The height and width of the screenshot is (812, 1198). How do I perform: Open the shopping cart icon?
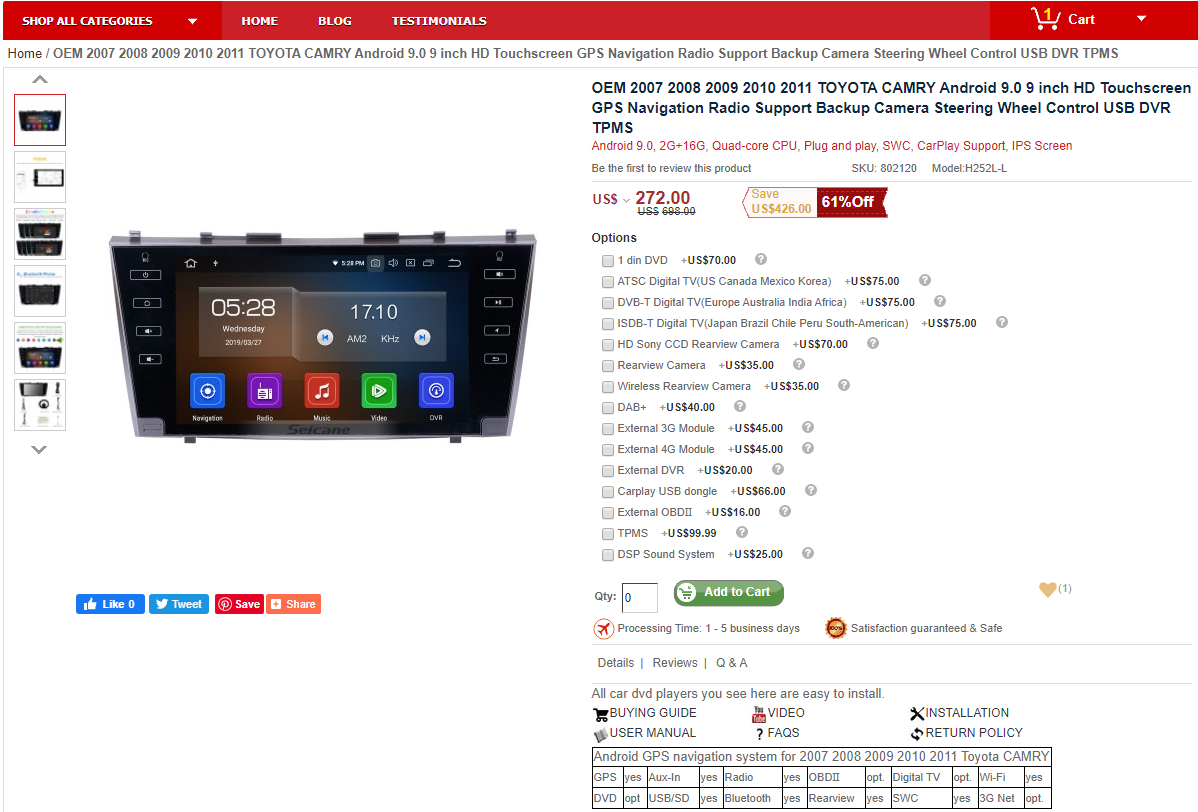(x=1044, y=18)
